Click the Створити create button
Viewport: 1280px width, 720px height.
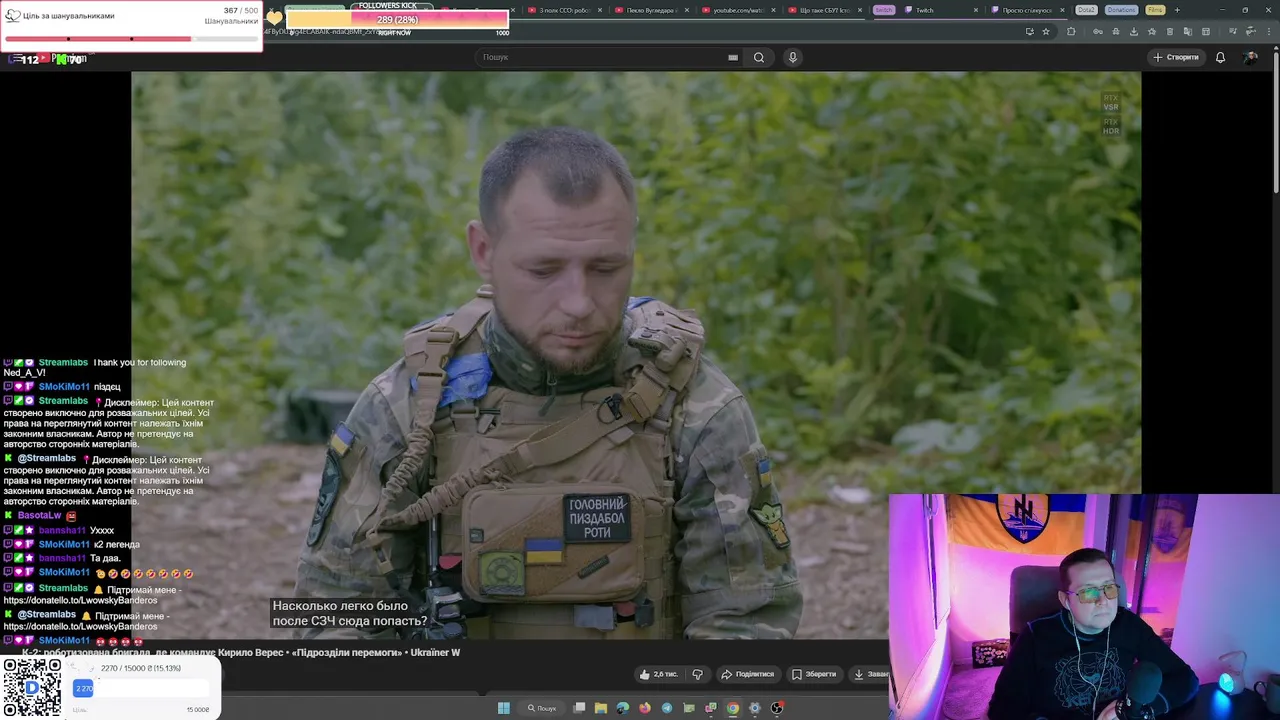click(1176, 57)
